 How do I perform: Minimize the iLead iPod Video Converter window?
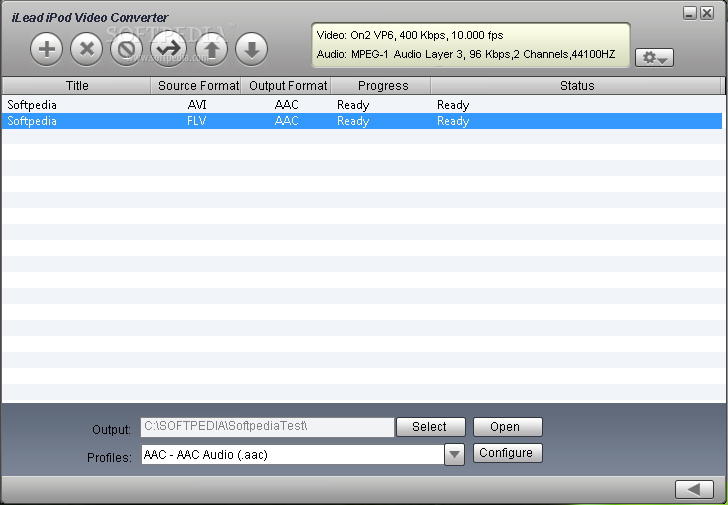[x=689, y=13]
